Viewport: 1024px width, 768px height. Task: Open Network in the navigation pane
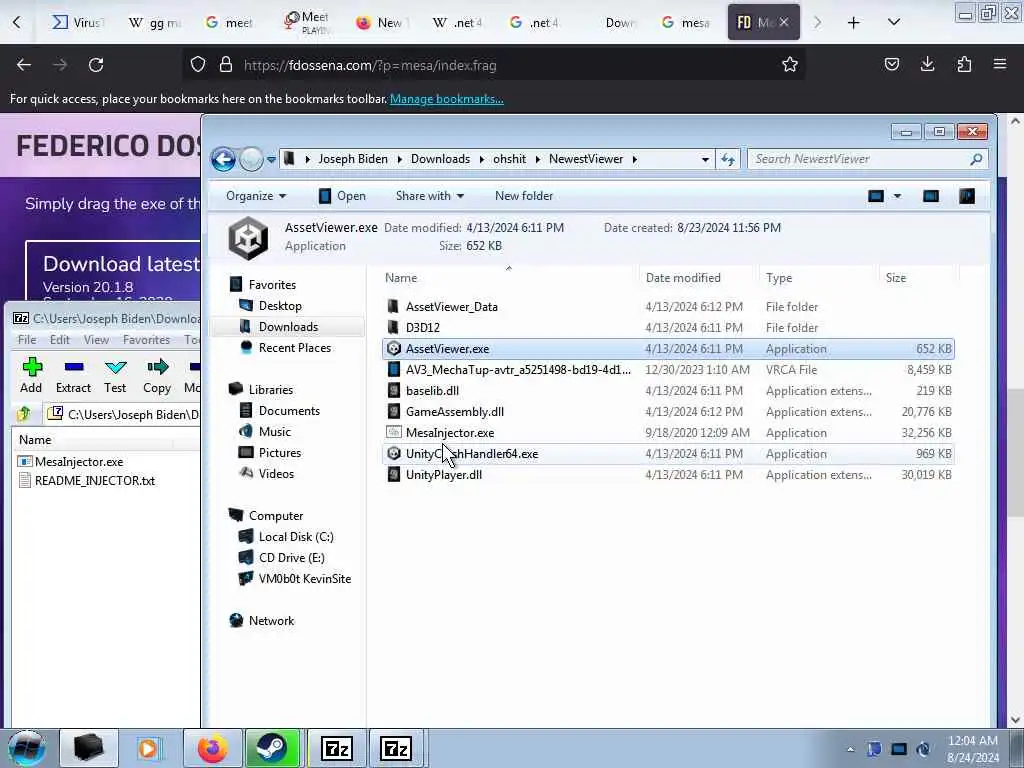point(271,621)
